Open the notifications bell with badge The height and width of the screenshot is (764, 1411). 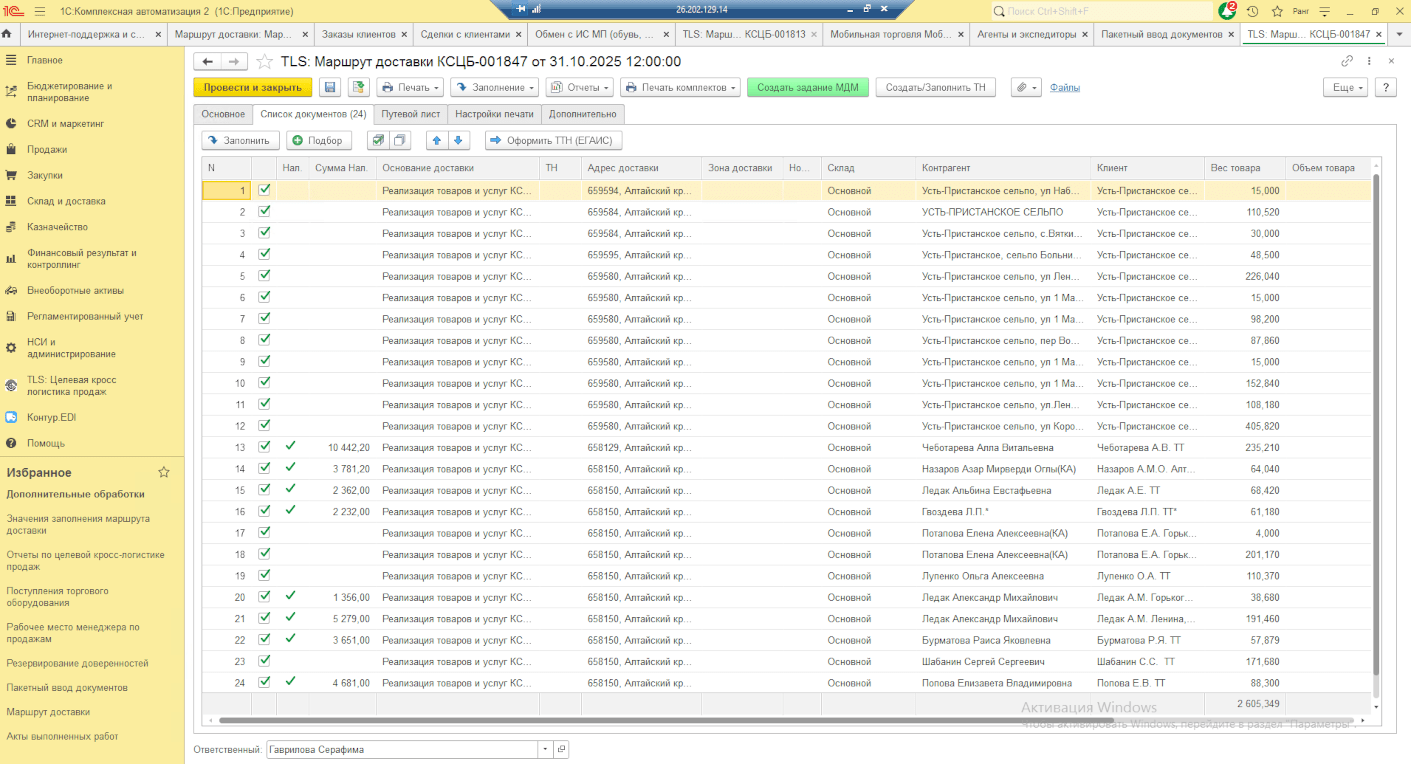coord(1227,11)
